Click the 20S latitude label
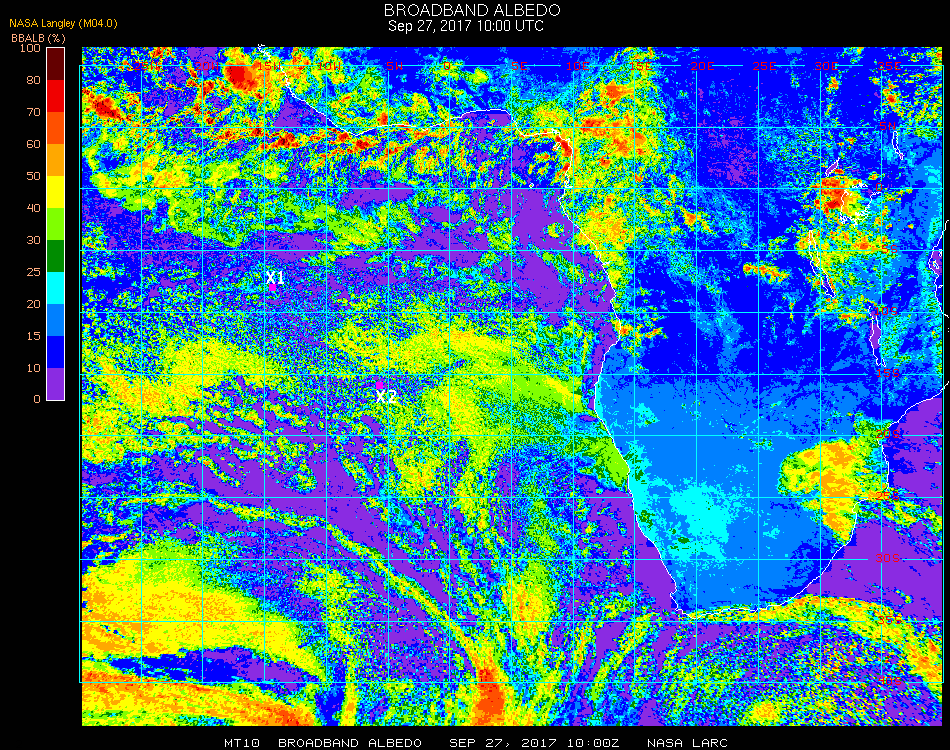This screenshot has width=950, height=750. pyautogui.click(x=888, y=434)
